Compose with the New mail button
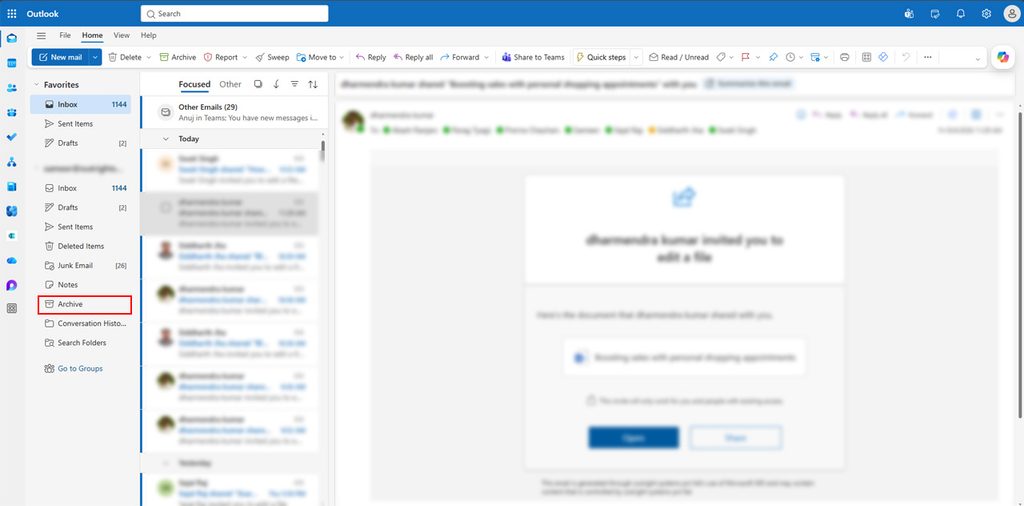The height and width of the screenshot is (506, 1024). [x=60, y=57]
